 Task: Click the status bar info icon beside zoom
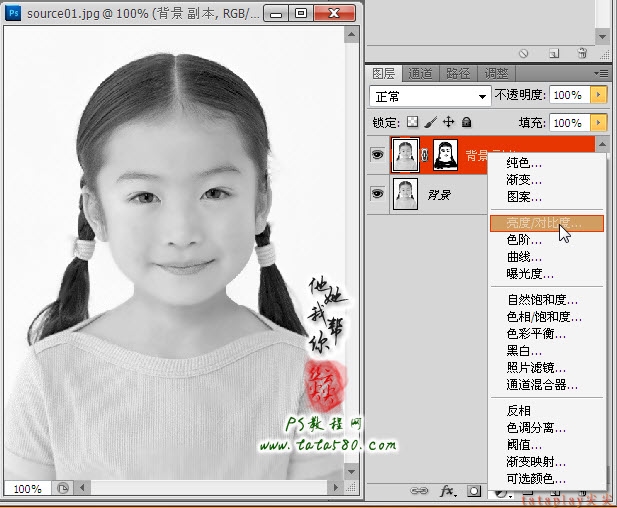point(63,488)
